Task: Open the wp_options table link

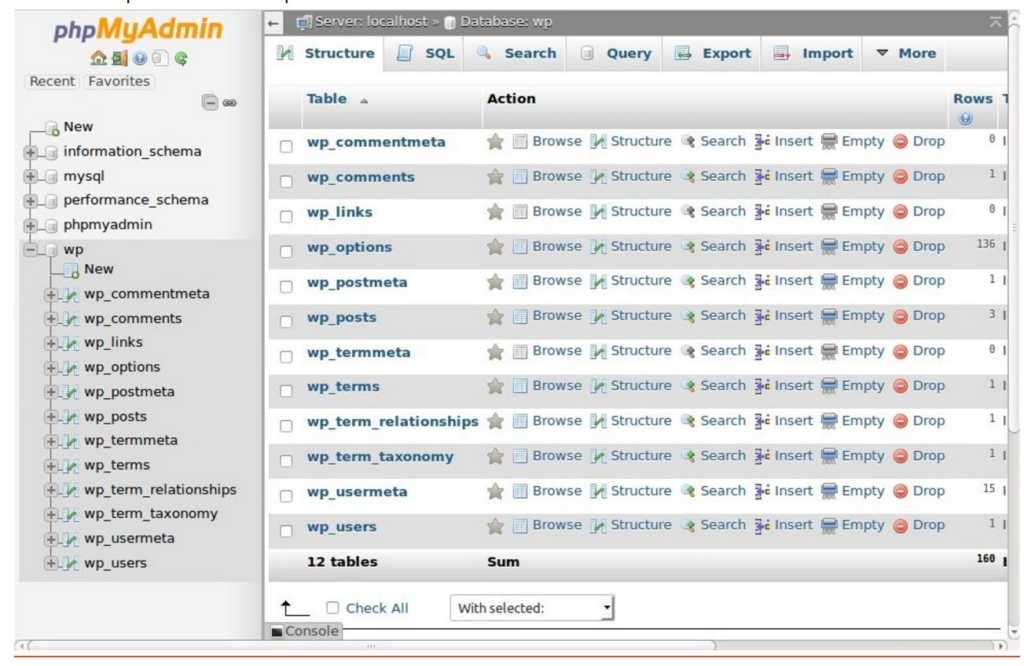Action: pyautogui.click(x=349, y=247)
